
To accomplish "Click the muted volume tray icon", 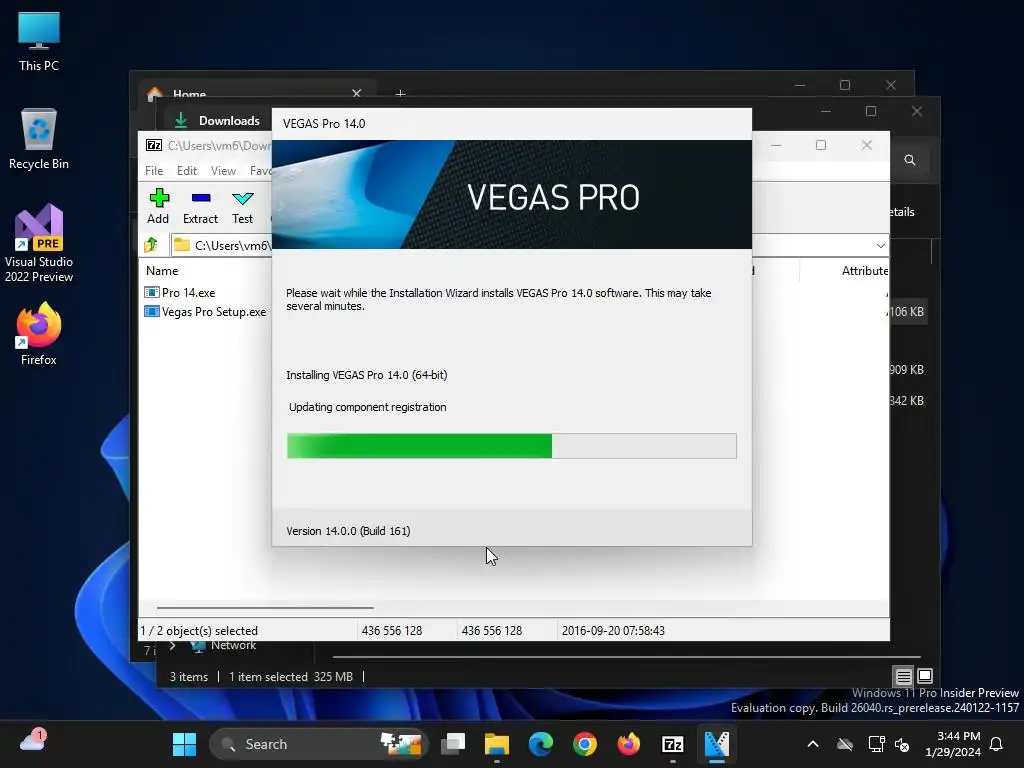I will (x=902, y=744).
